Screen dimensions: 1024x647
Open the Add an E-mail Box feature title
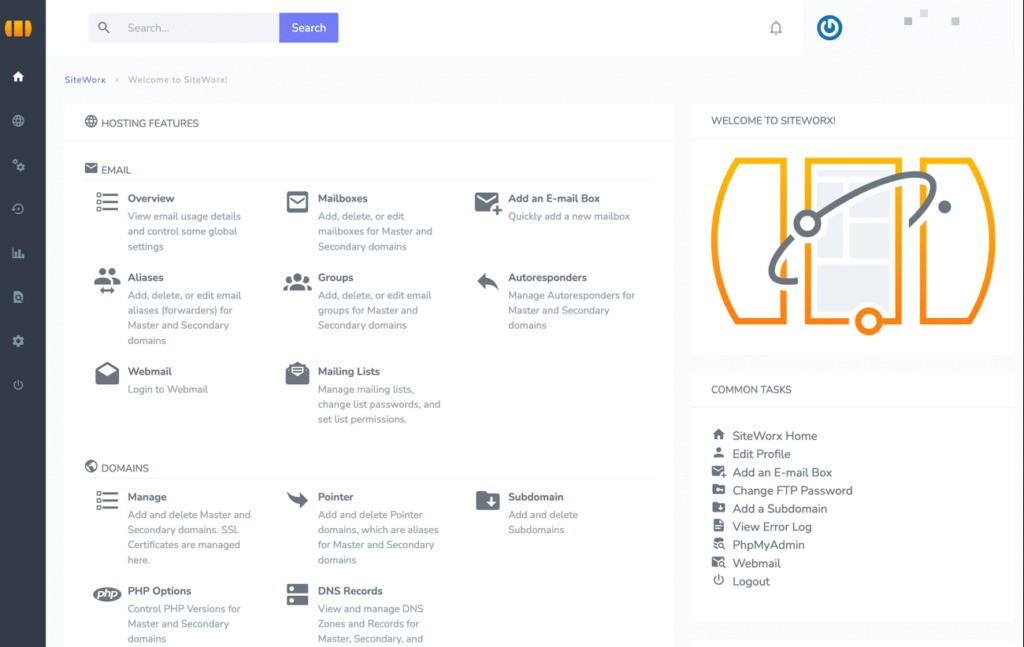tap(554, 198)
